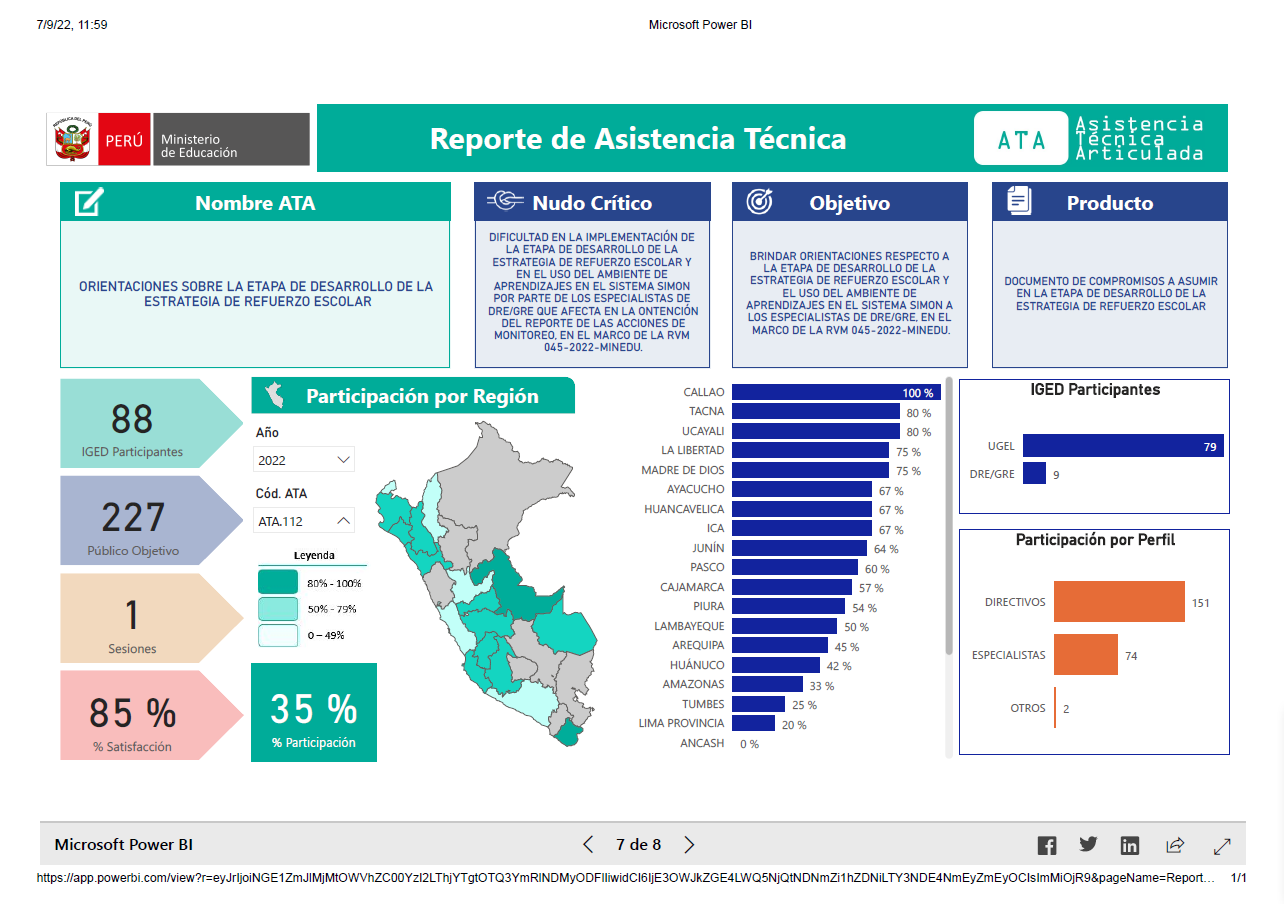Select the CAJAMARCA bar
The width and height of the screenshot is (1284, 904).
point(792,587)
